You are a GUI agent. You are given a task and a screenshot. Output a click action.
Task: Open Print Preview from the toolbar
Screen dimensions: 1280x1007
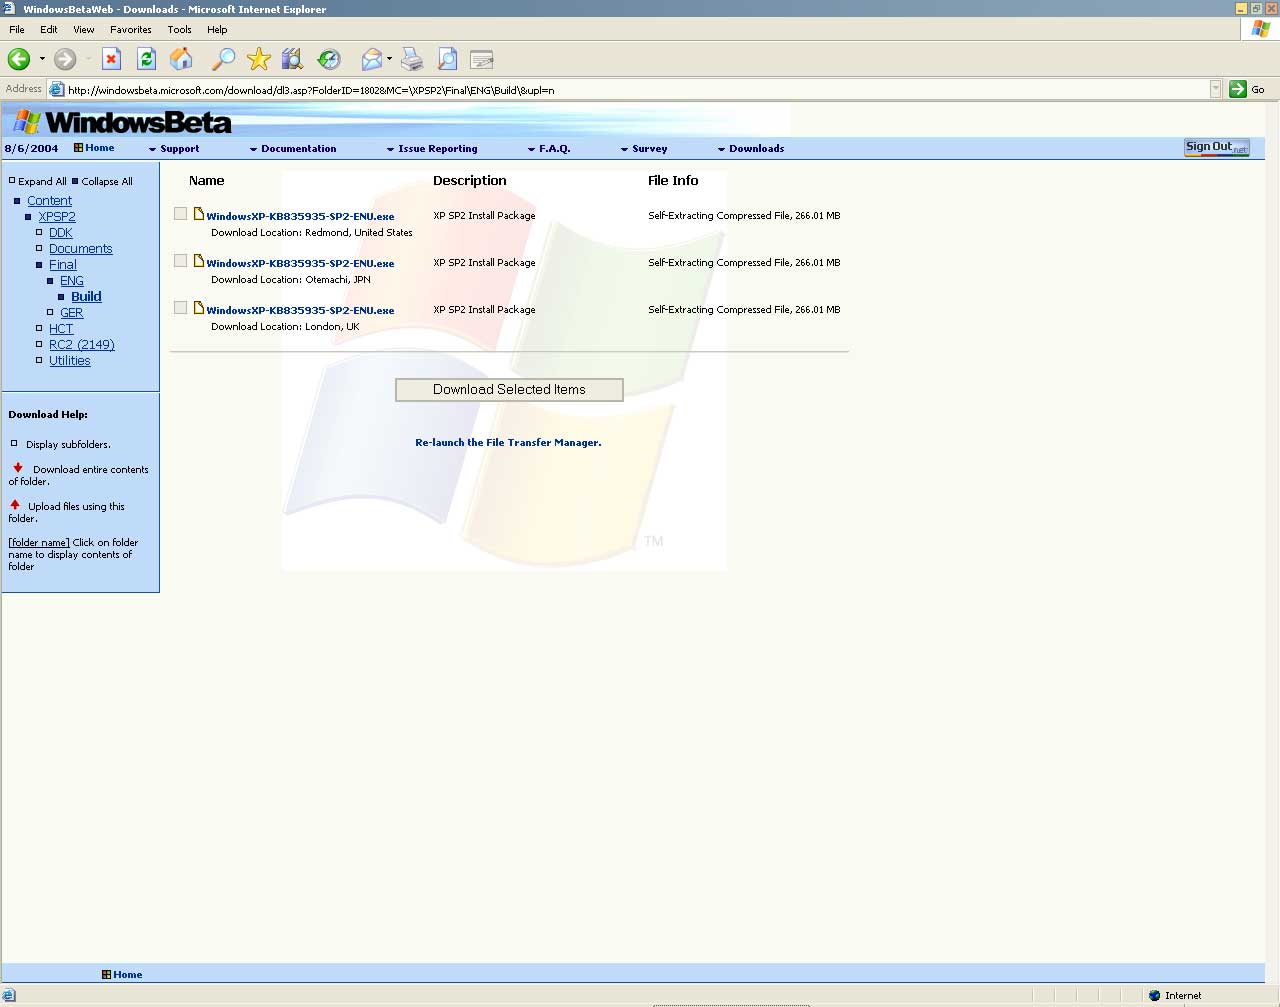coord(447,60)
